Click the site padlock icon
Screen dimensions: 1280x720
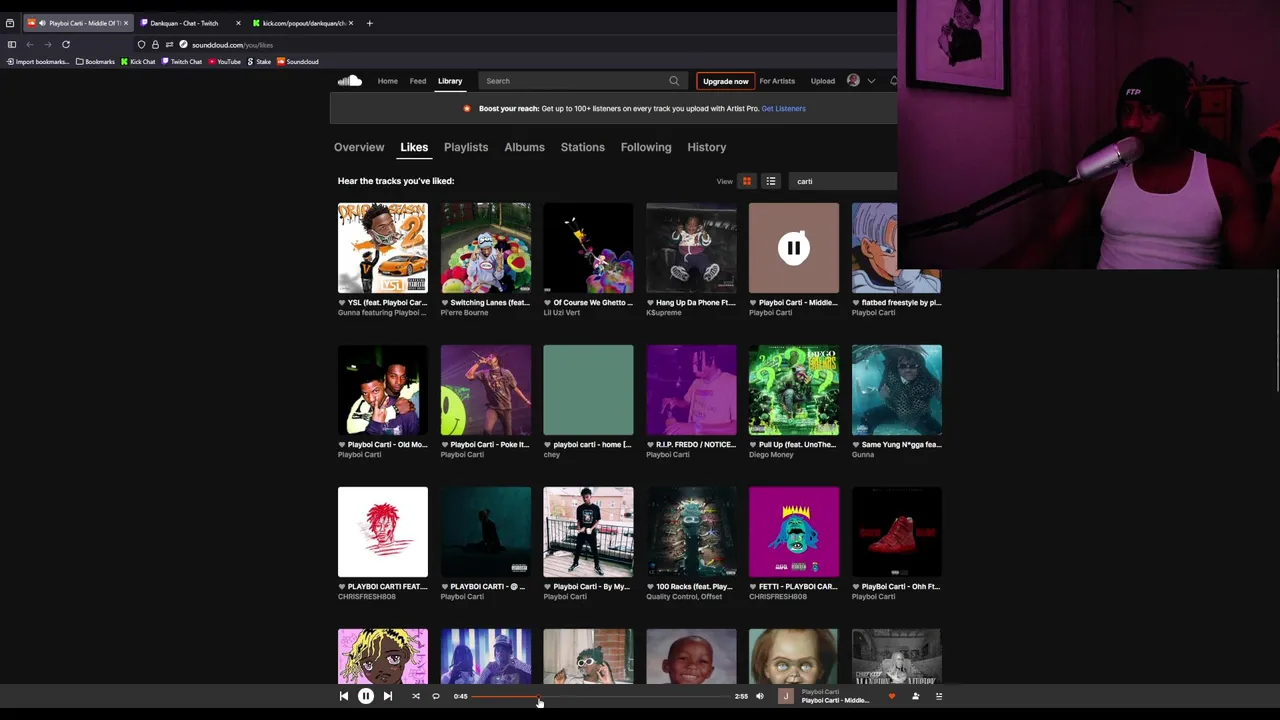coord(155,45)
